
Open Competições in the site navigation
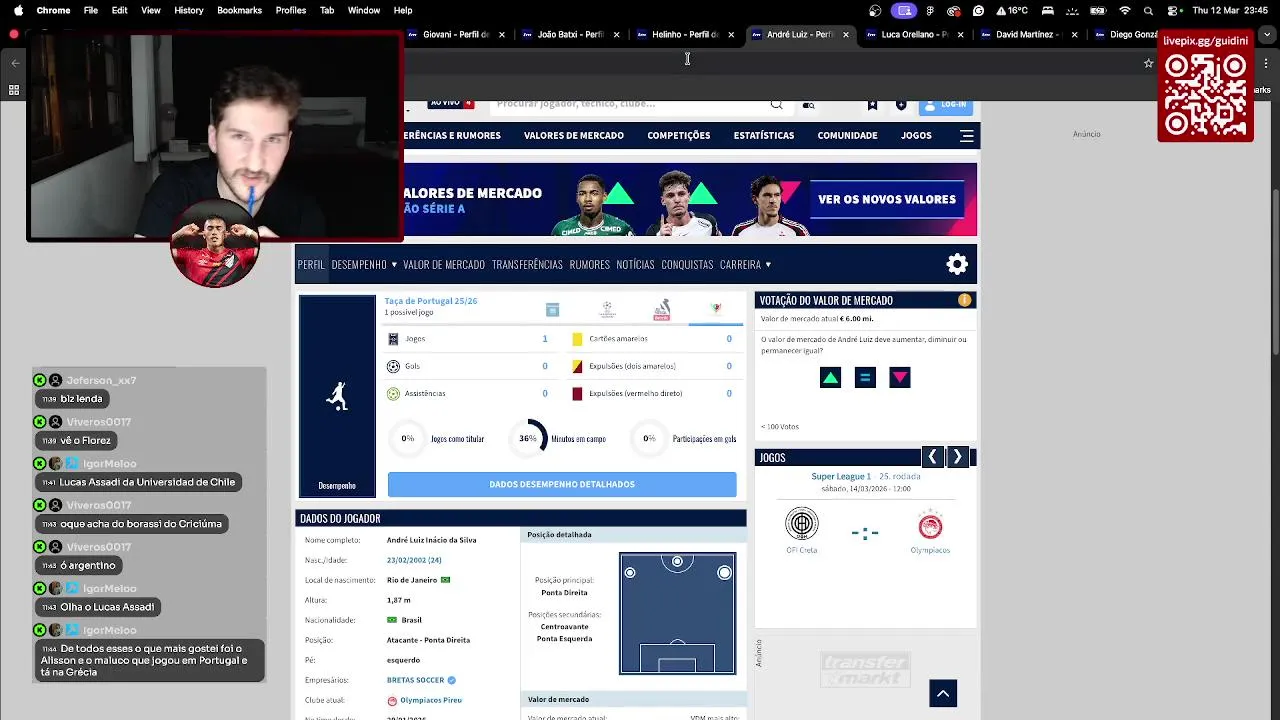click(679, 136)
